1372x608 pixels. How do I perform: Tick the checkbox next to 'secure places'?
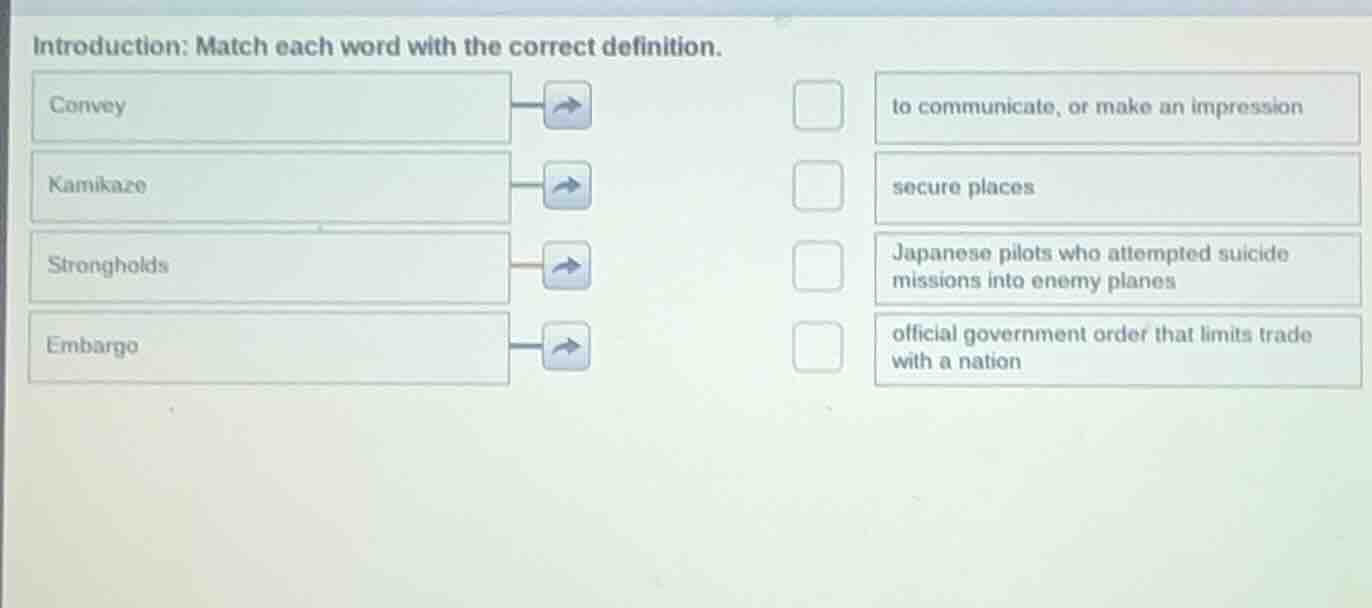pyautogui.click(x=817, y=184)
